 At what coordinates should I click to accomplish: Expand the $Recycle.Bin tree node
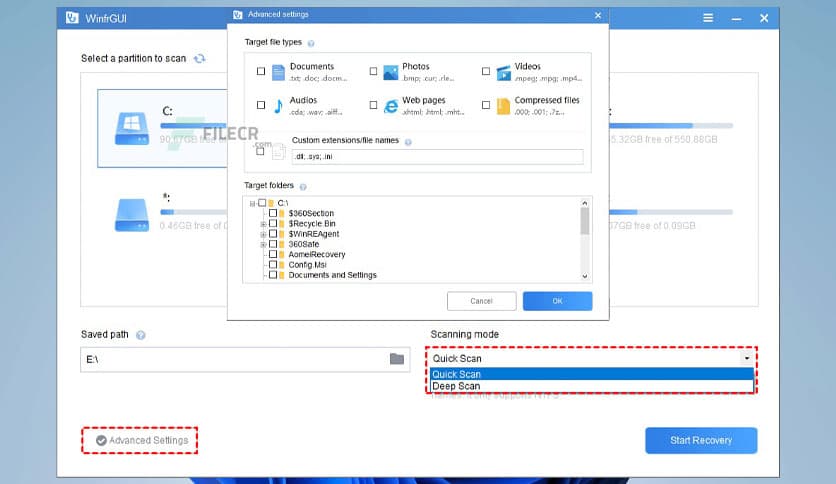263,224
